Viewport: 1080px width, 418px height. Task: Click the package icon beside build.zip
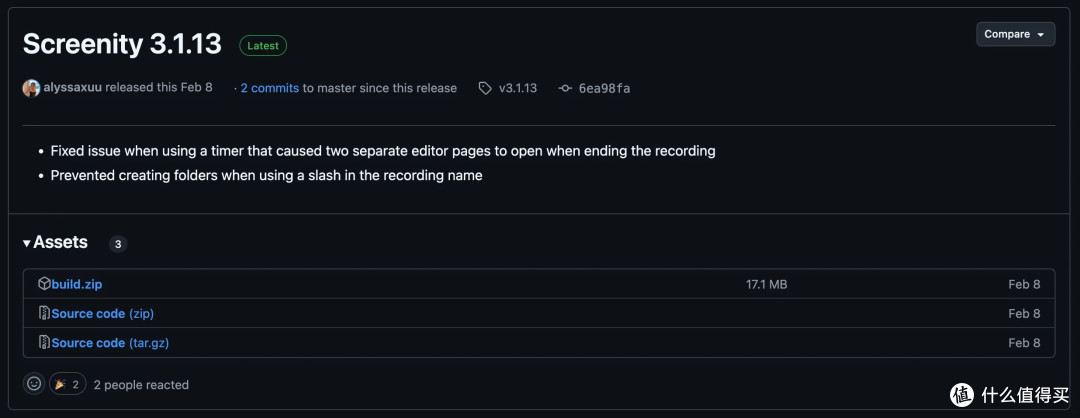[x=44, y=284]
